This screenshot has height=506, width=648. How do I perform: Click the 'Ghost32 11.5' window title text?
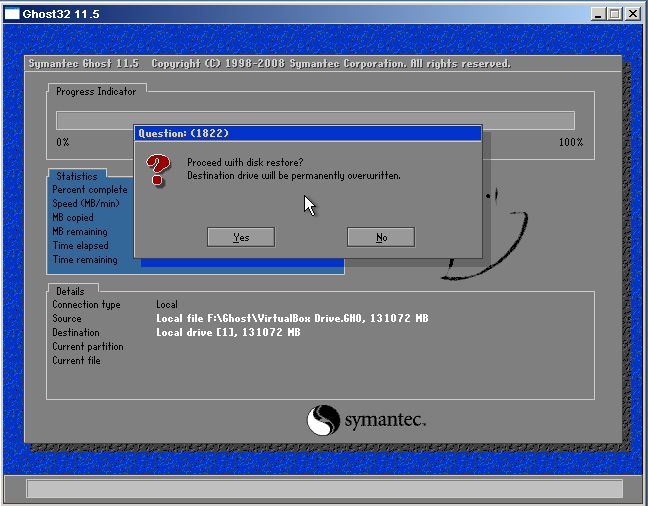61,14
